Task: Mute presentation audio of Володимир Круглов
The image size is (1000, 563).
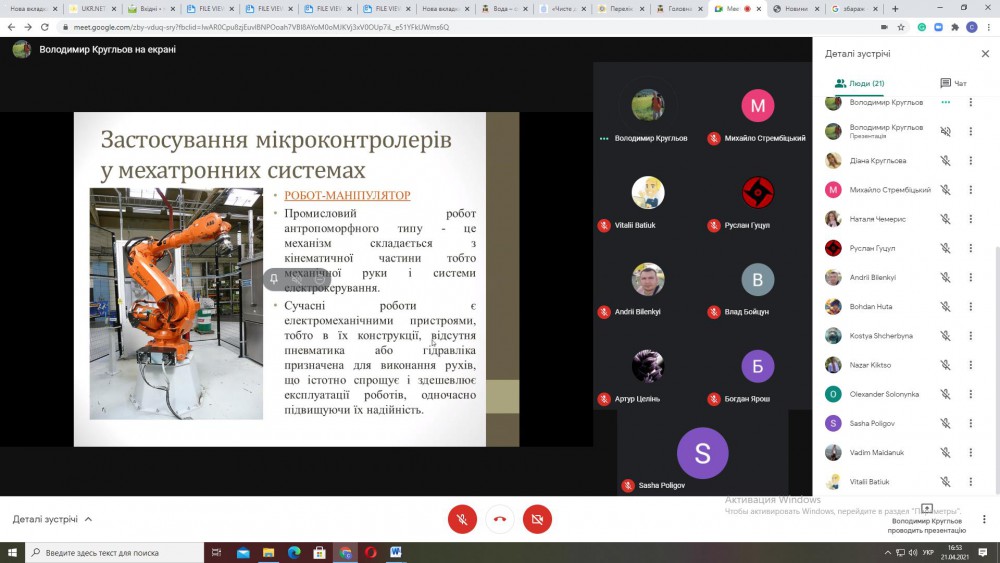Action: click(945, 131)
